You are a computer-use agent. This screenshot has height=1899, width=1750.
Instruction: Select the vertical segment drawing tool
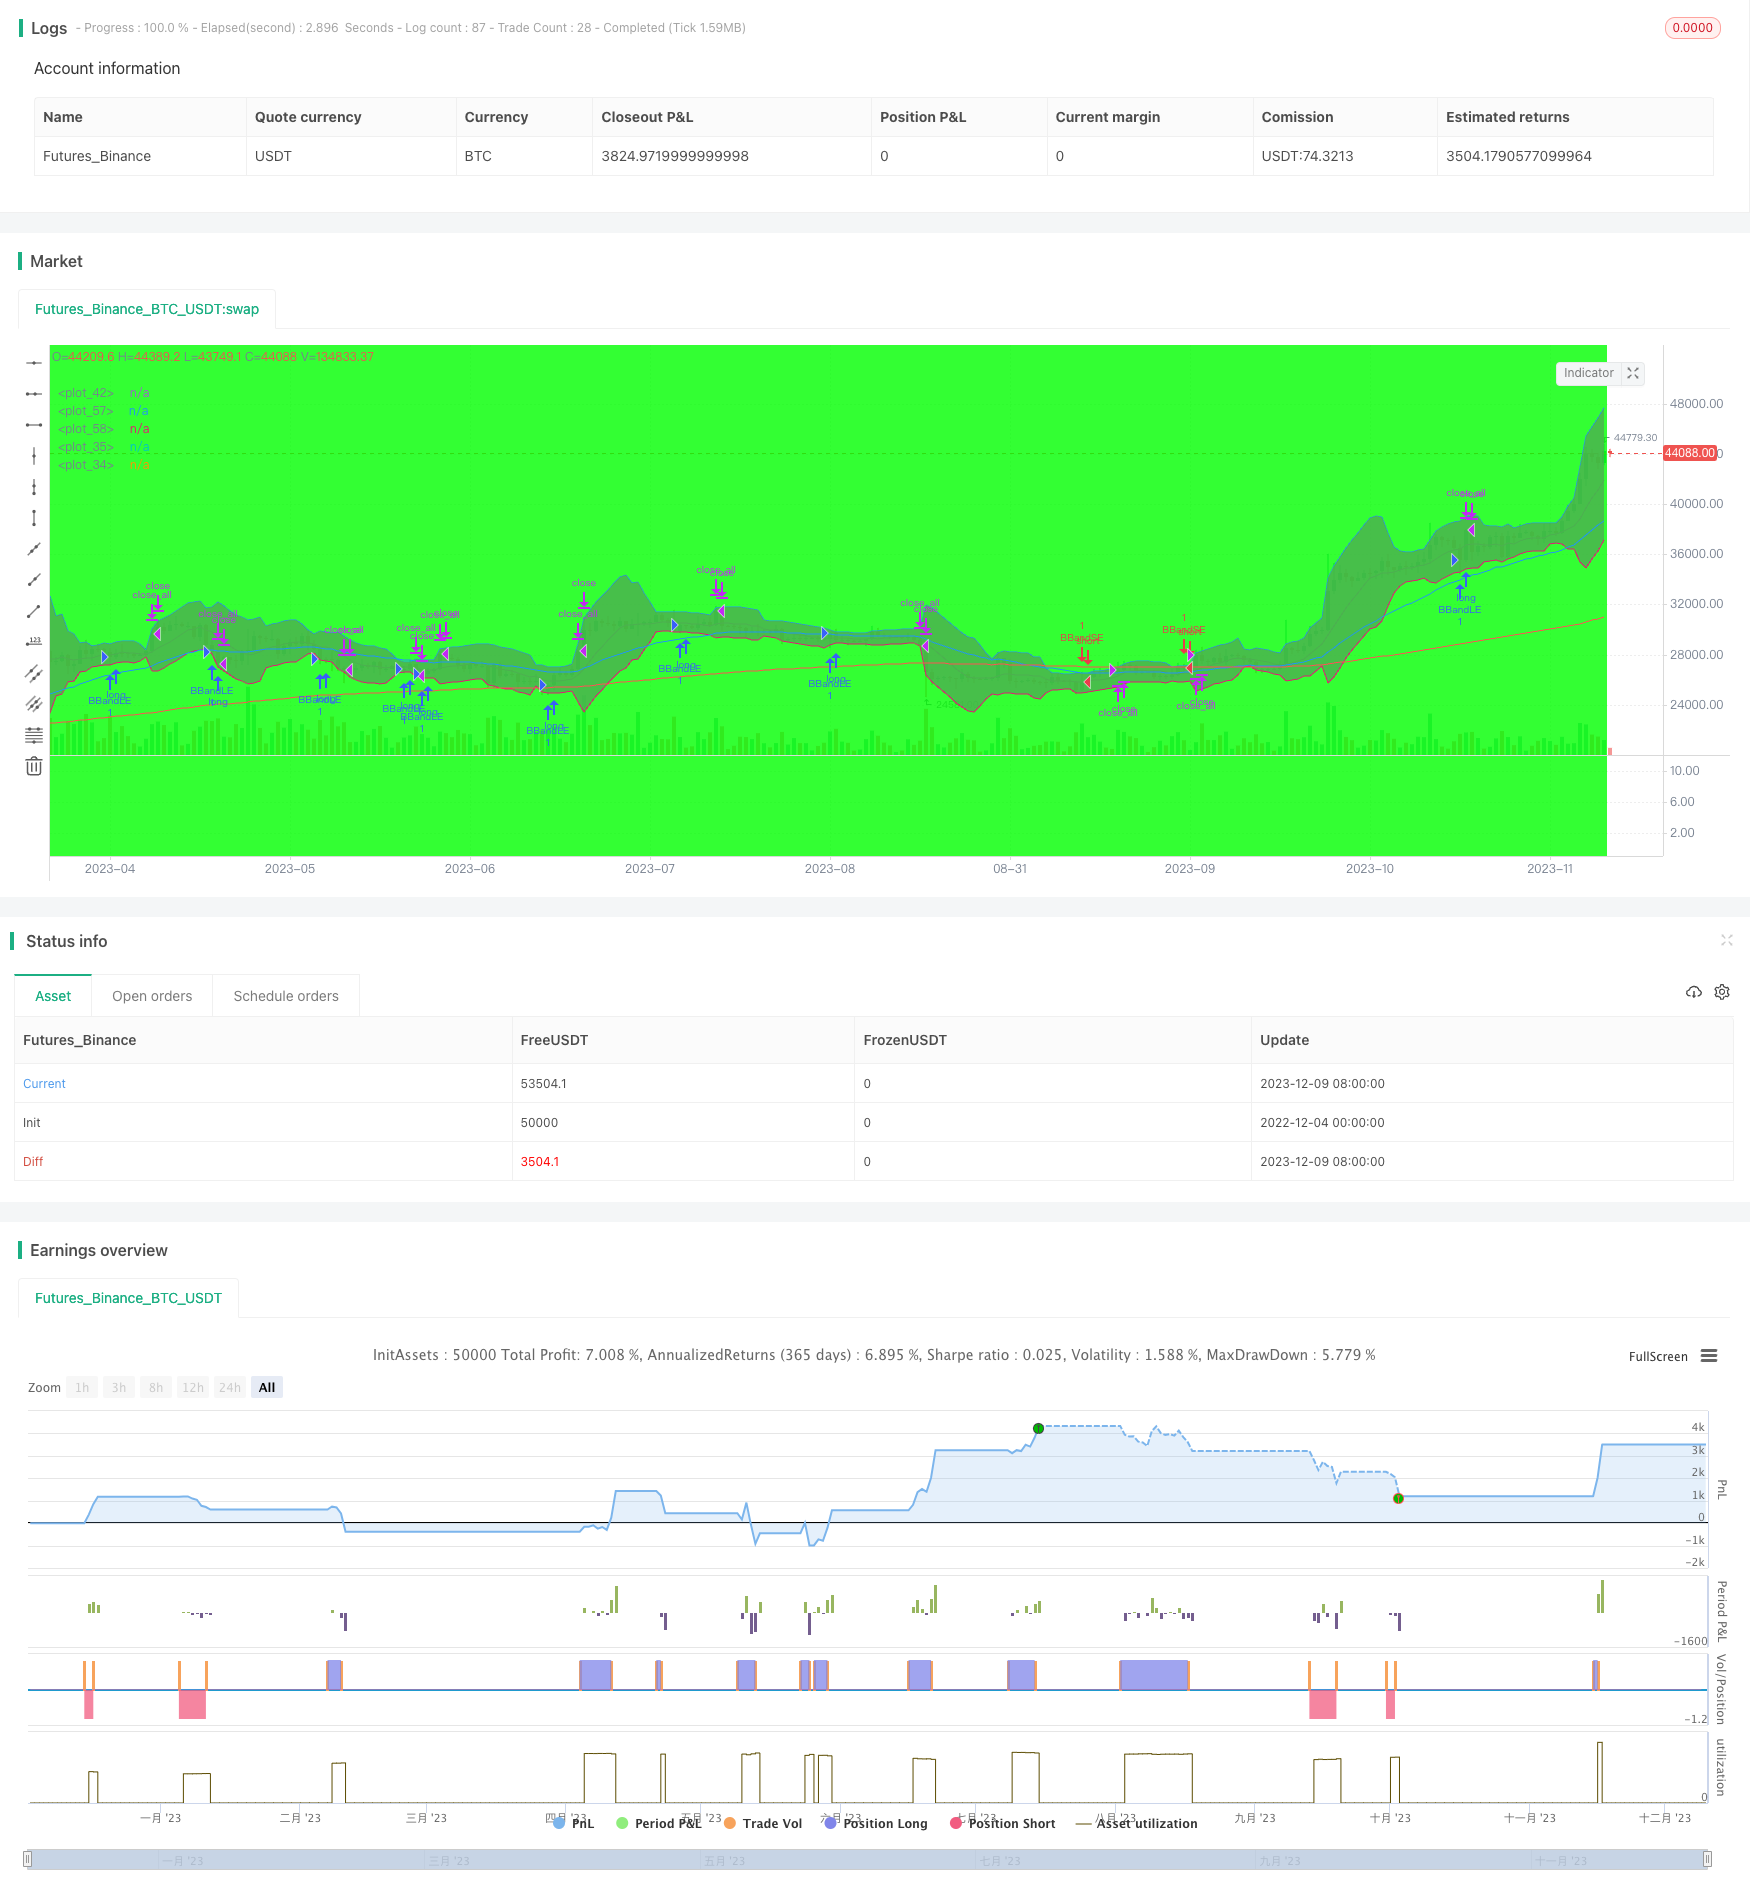[34, 518]
